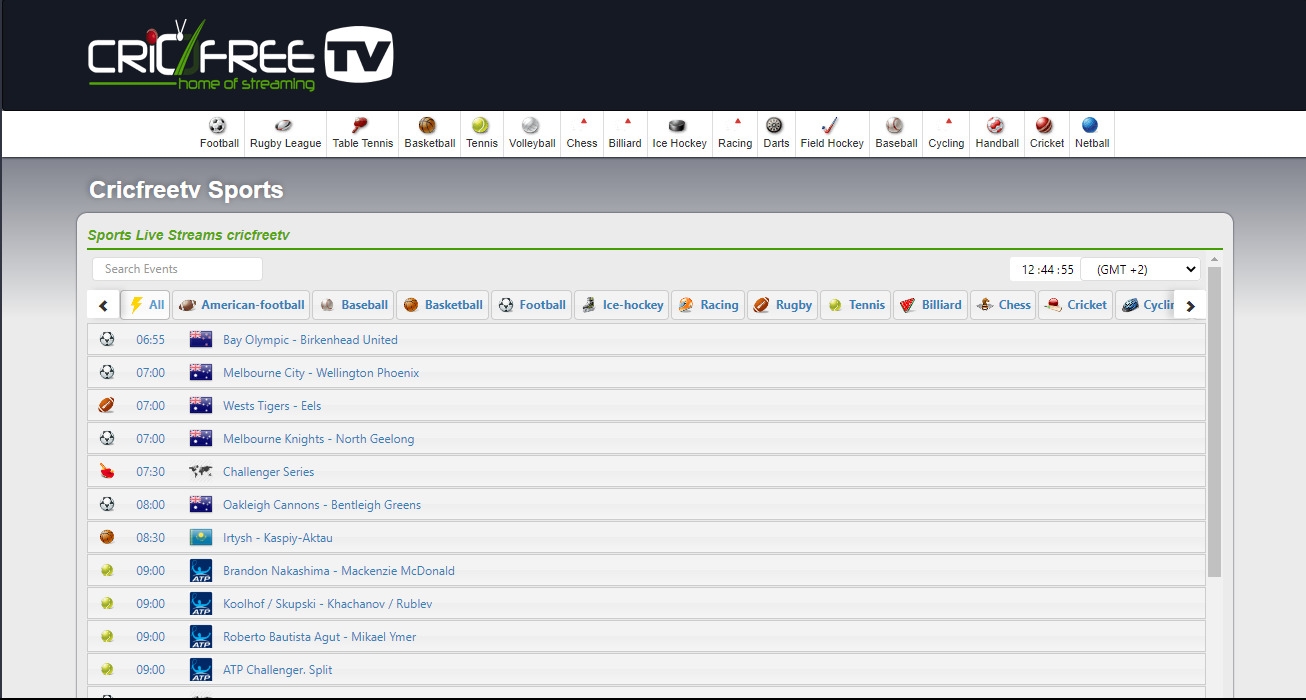Filter events by Rugby tab

click(782, 305)
